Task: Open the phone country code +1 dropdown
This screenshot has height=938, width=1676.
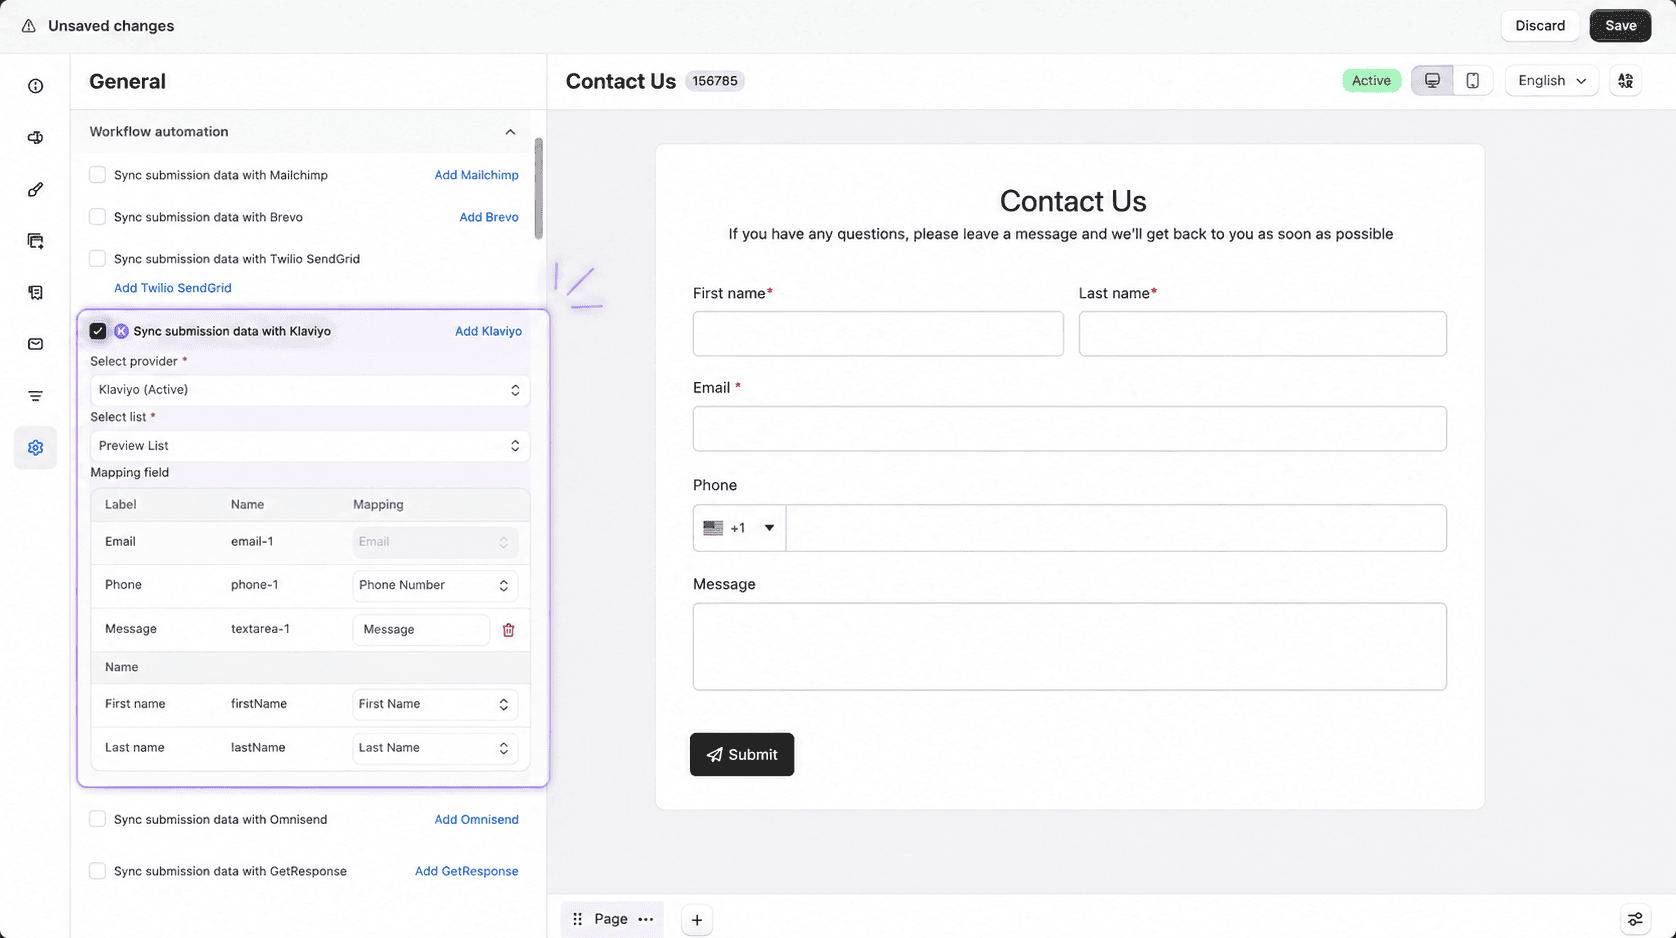Action: (739, 528)
